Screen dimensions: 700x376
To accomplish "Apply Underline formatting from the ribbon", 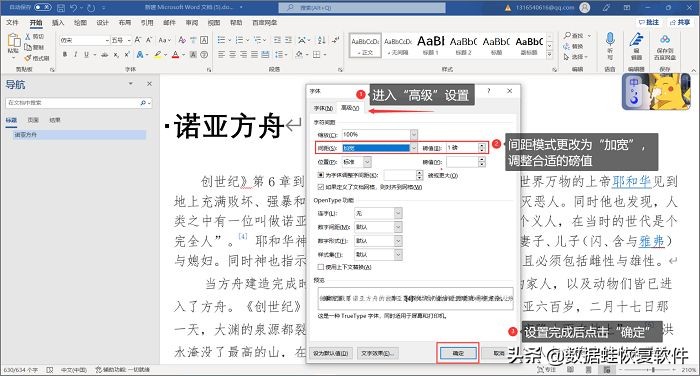I will point(86,54).
